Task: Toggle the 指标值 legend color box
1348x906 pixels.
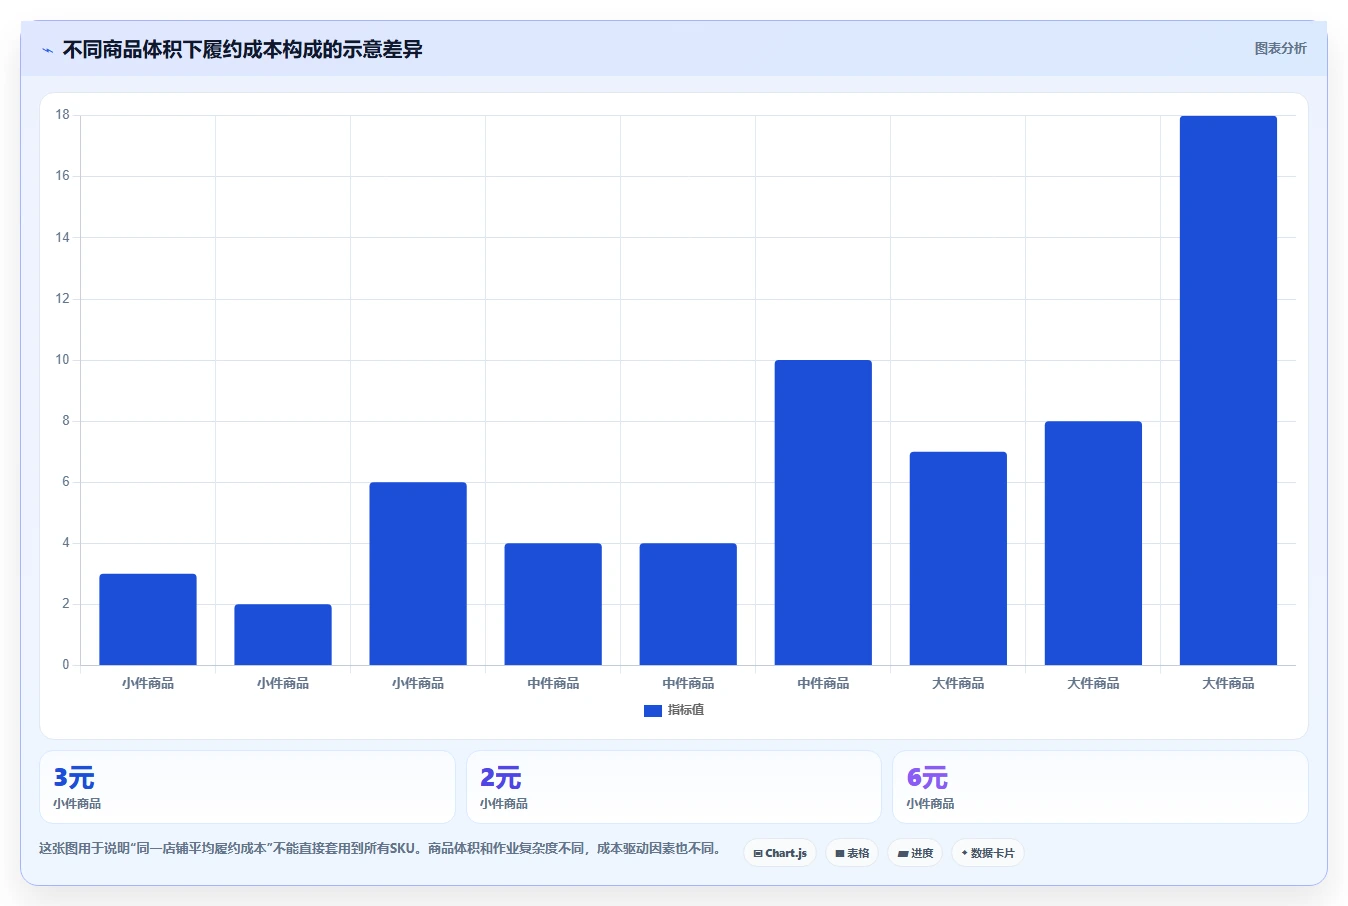Action: pyautogui.click(x=653, y=711)
